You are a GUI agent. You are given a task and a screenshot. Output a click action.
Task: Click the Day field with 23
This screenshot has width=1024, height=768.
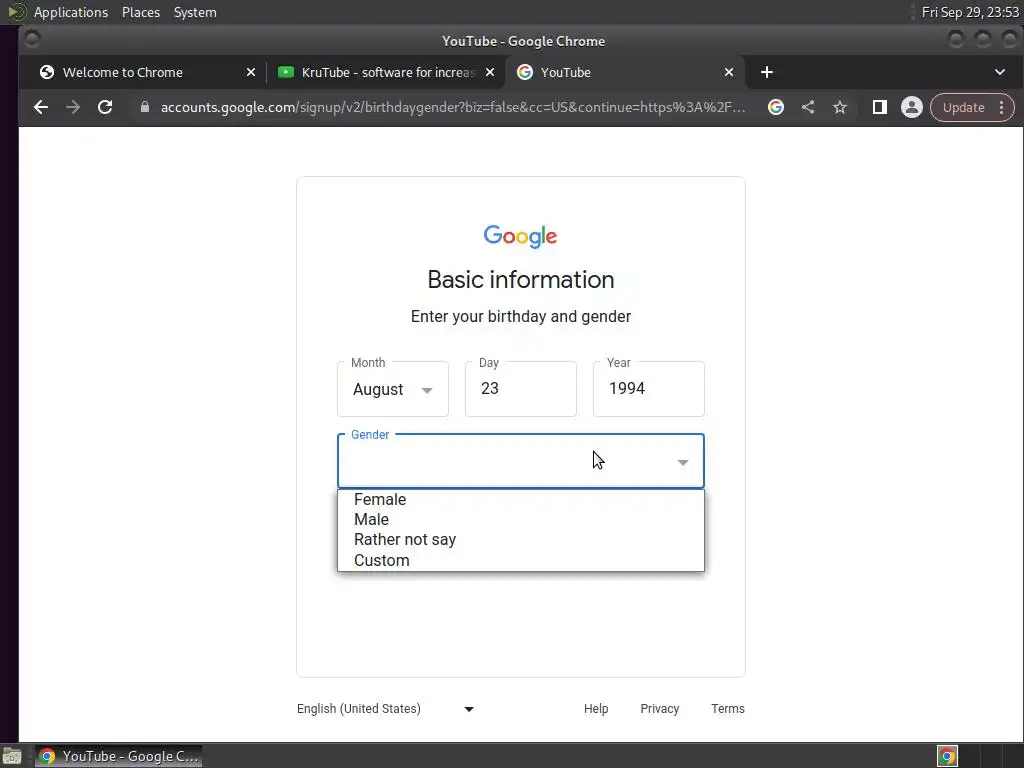(x=520, y=389)
